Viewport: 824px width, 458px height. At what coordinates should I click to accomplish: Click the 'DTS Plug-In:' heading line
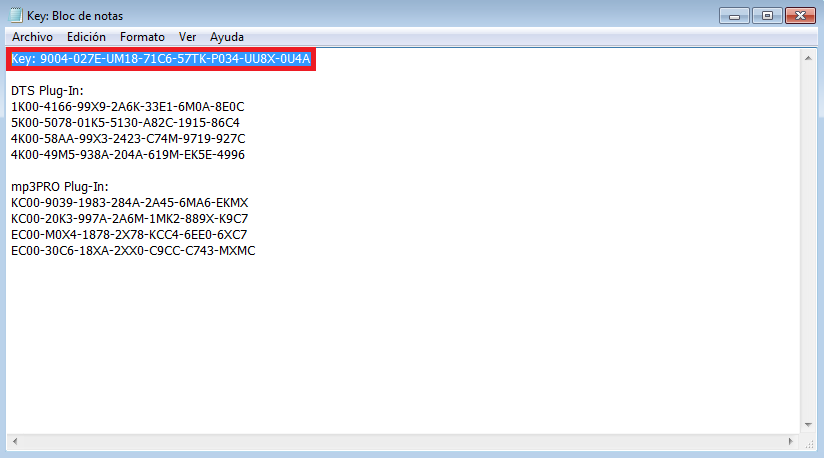[x=47, y=91]
